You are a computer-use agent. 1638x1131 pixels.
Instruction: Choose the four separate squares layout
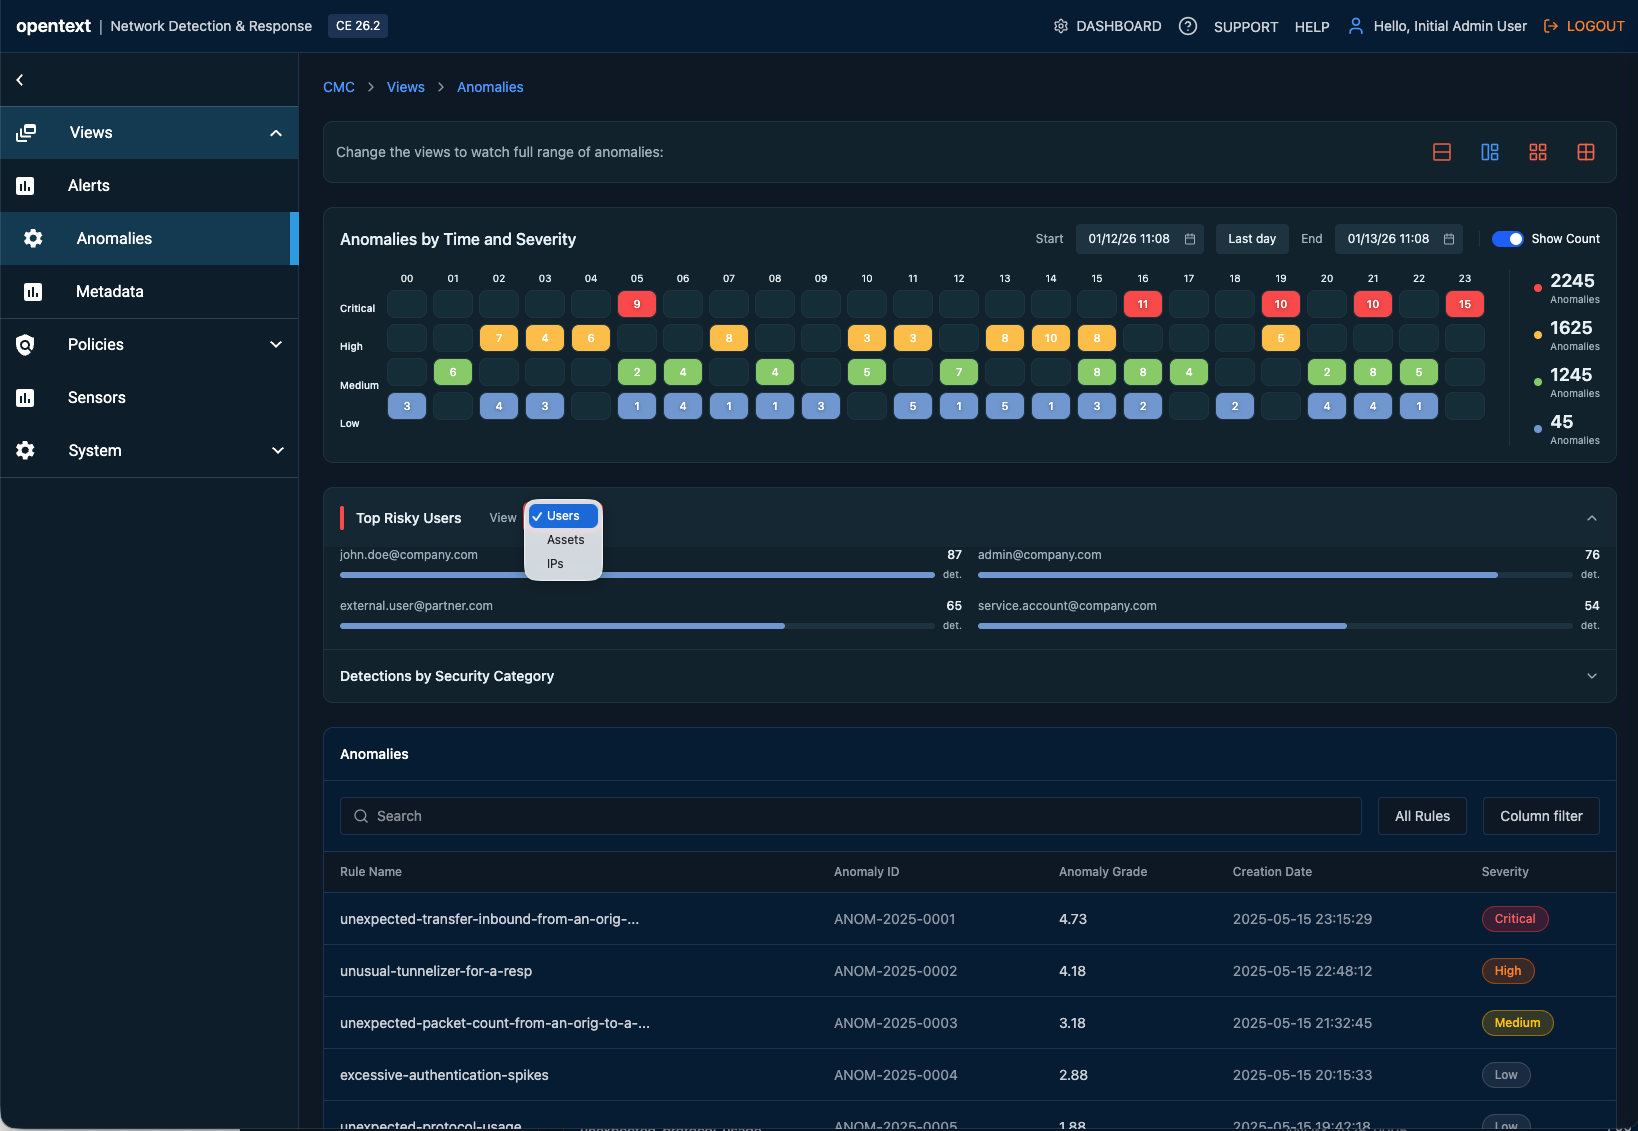(x=1537, y=152)
